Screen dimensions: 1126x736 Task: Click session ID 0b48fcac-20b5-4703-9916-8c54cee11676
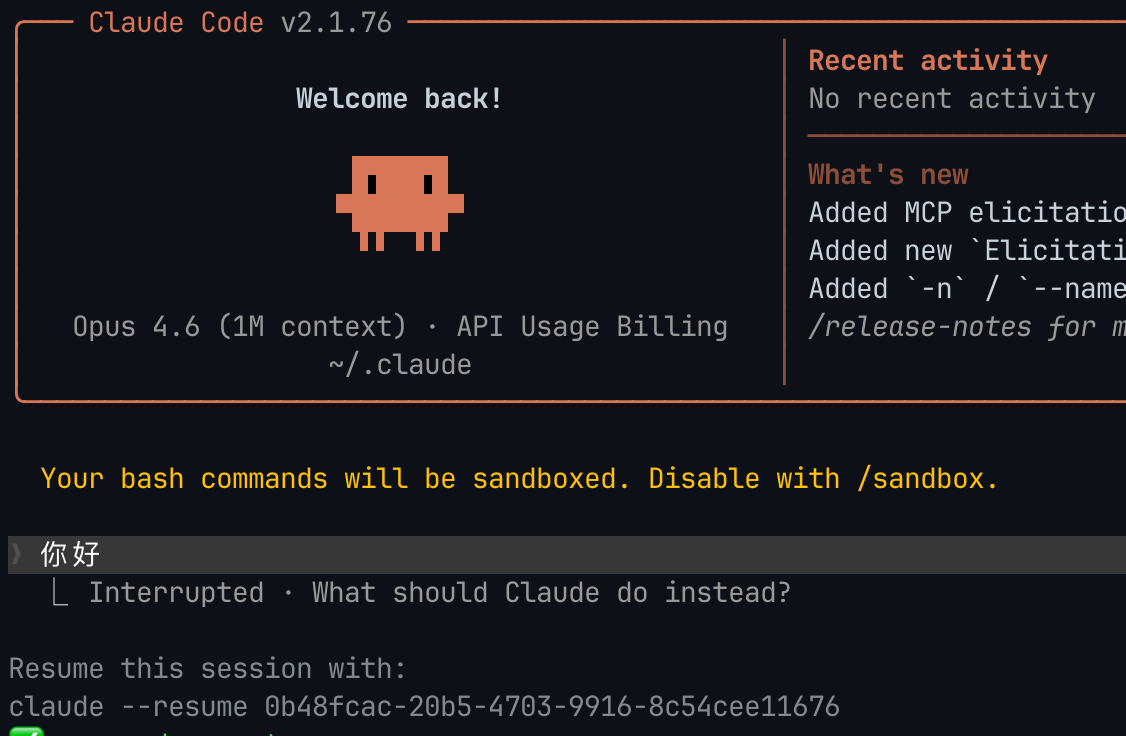pyautogui.click(x=552, y=707)
